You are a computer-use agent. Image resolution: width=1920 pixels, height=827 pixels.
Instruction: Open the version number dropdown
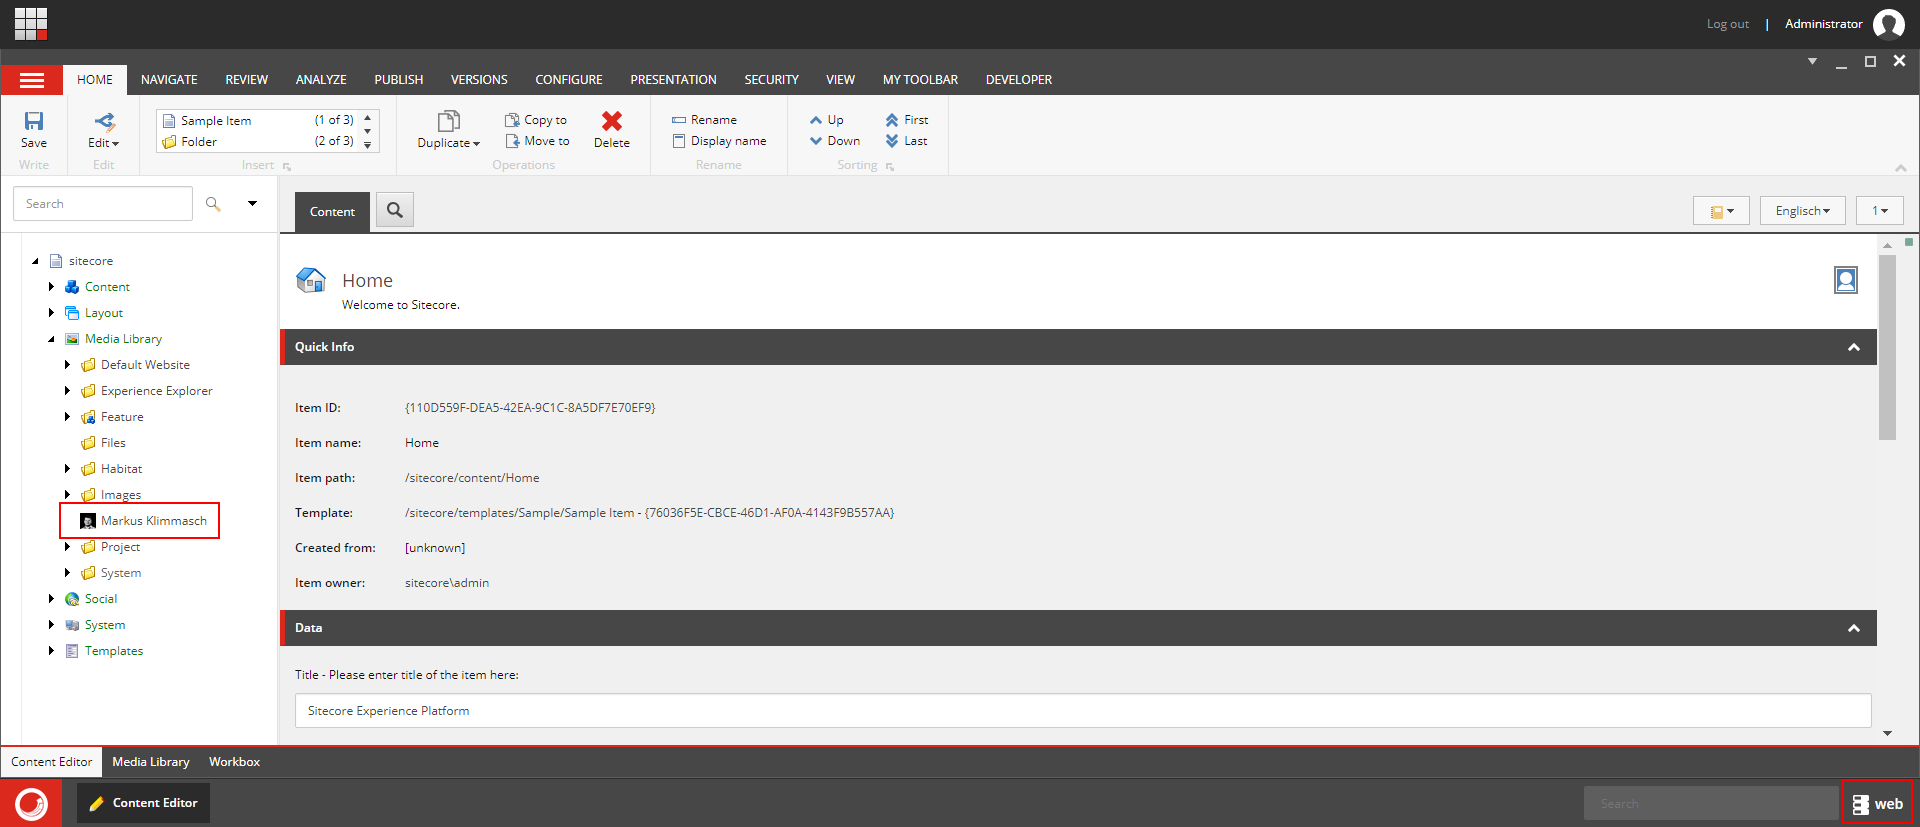click(1880, 211)
